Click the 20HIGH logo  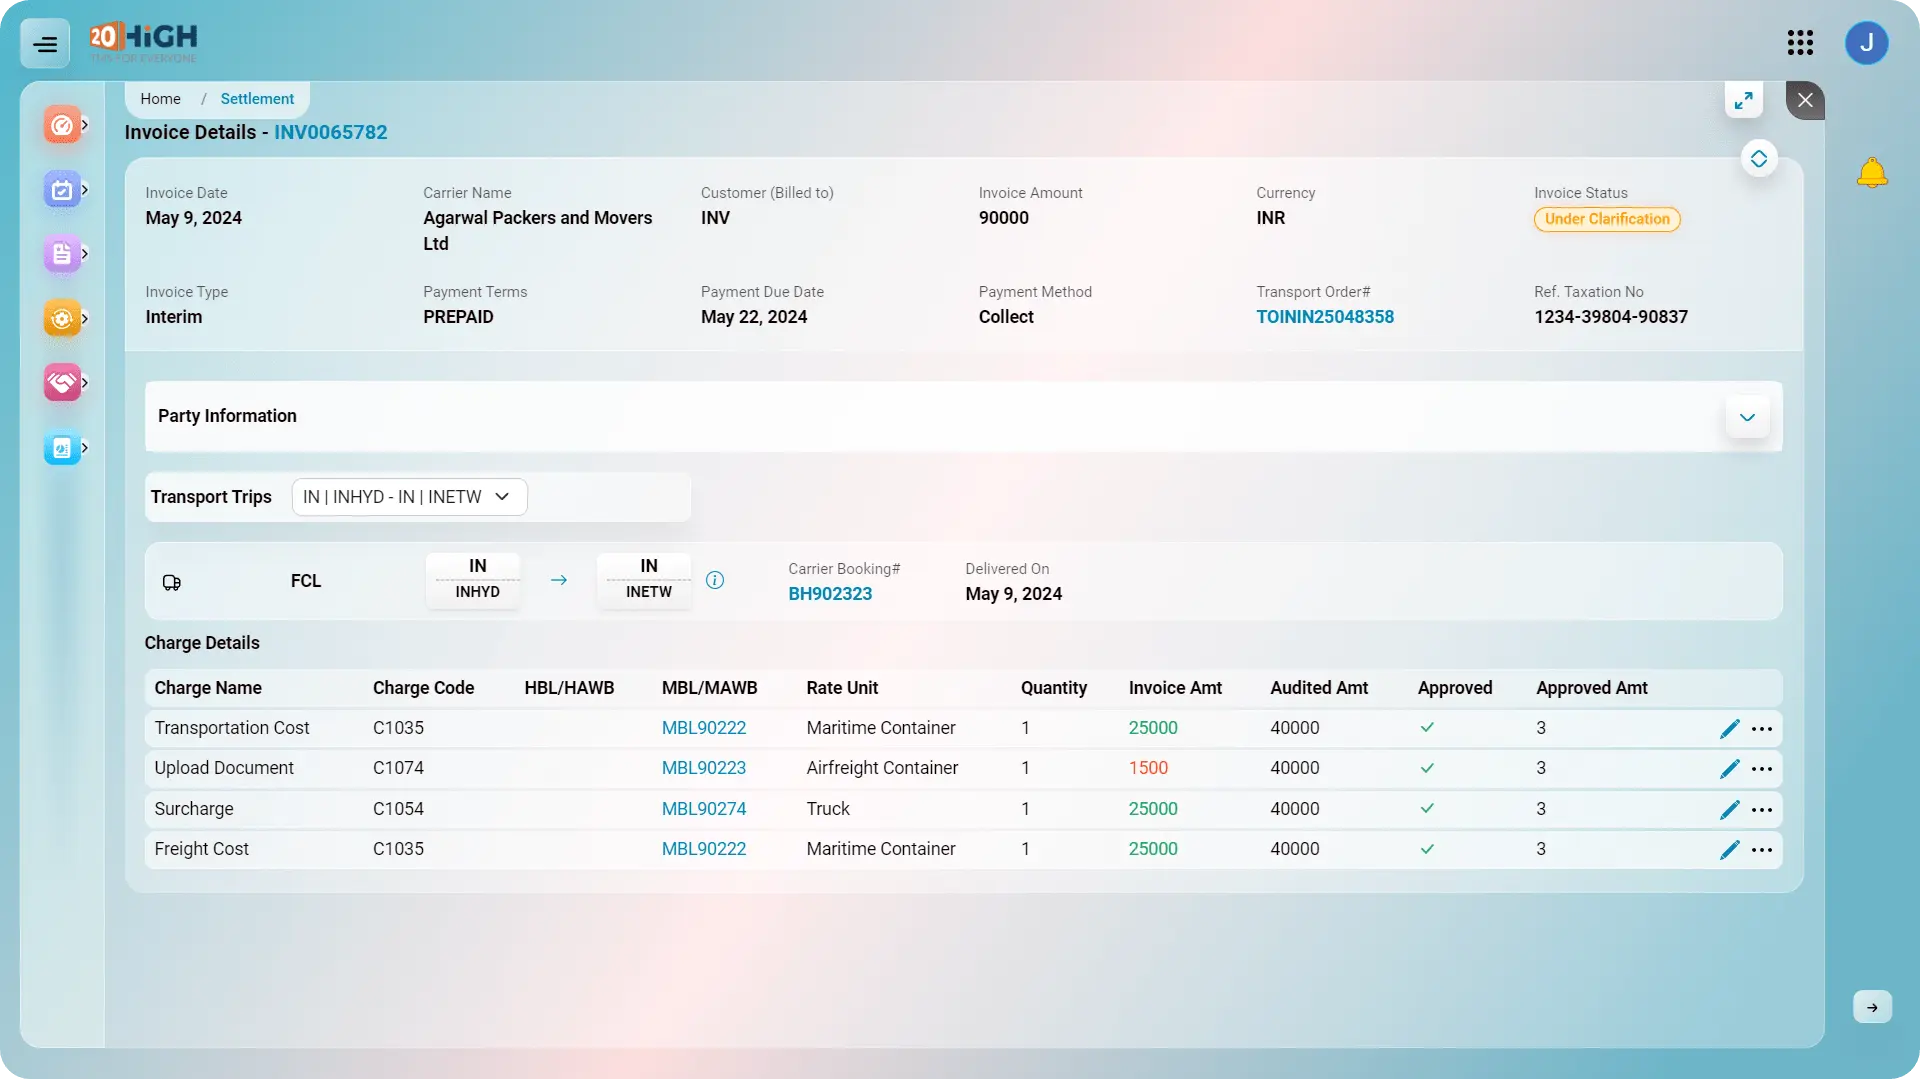(143, 42)
